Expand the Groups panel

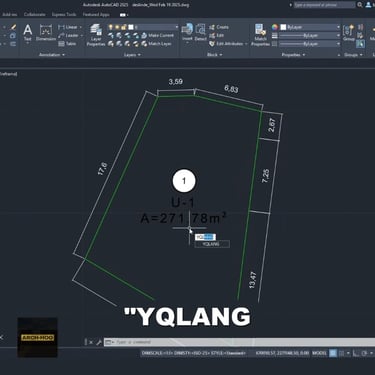point(353,55)
